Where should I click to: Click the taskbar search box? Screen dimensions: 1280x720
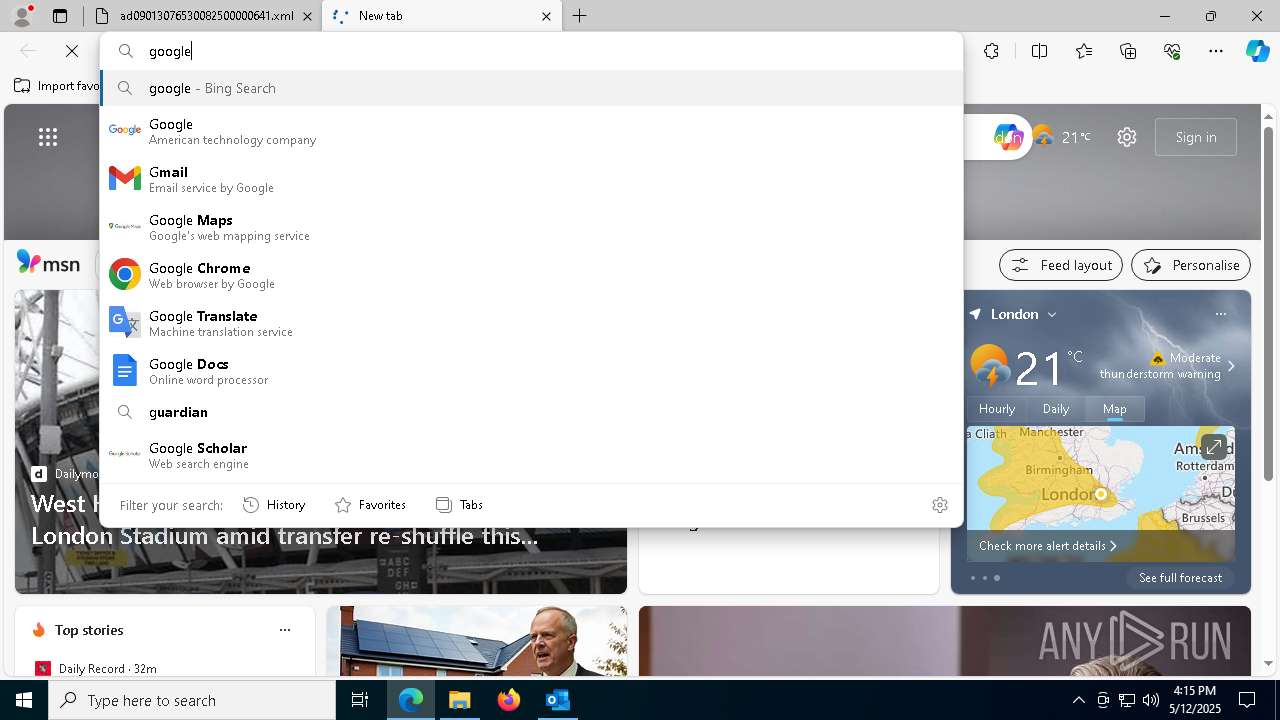(x=192, y=700)
